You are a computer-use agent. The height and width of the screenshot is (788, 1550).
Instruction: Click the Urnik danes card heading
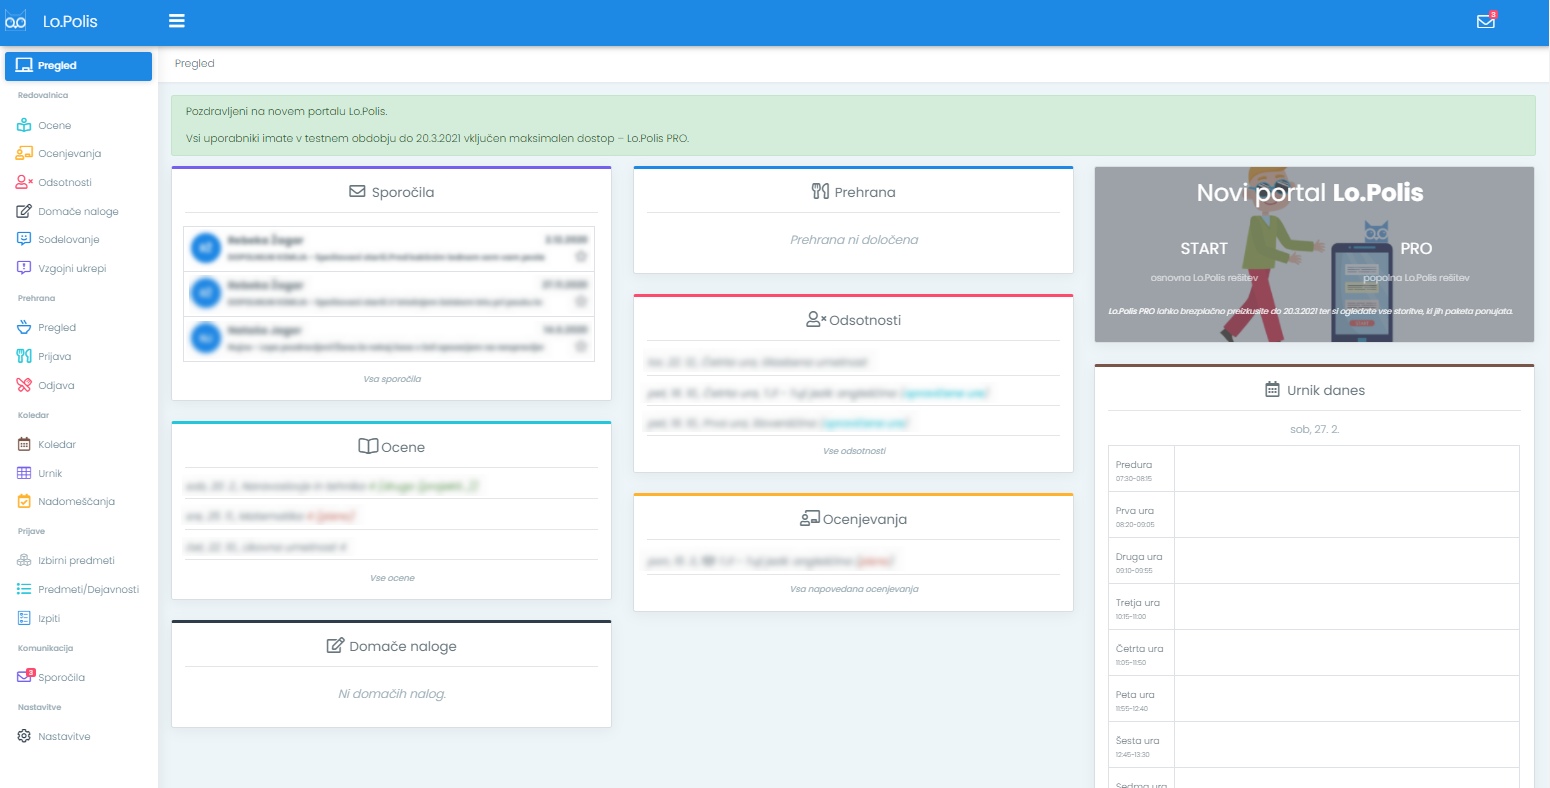pyautogui.click(x=1314, y=390)
